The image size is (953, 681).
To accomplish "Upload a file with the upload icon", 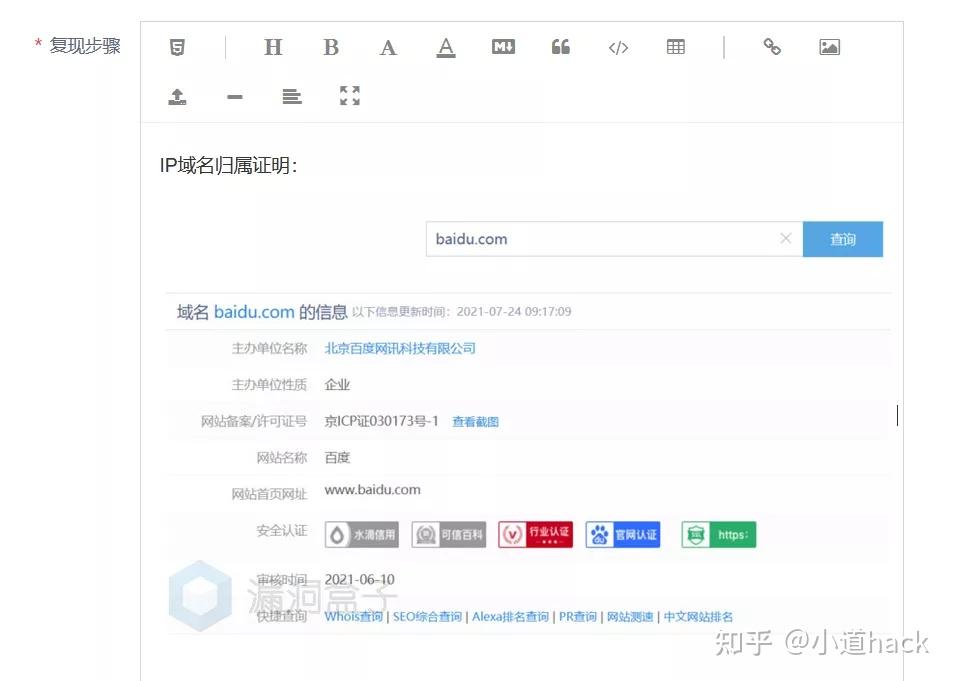I will coord(176,96).
